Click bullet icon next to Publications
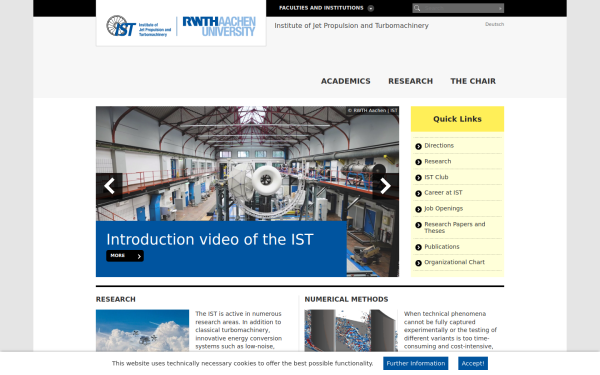 click(418, 247)
